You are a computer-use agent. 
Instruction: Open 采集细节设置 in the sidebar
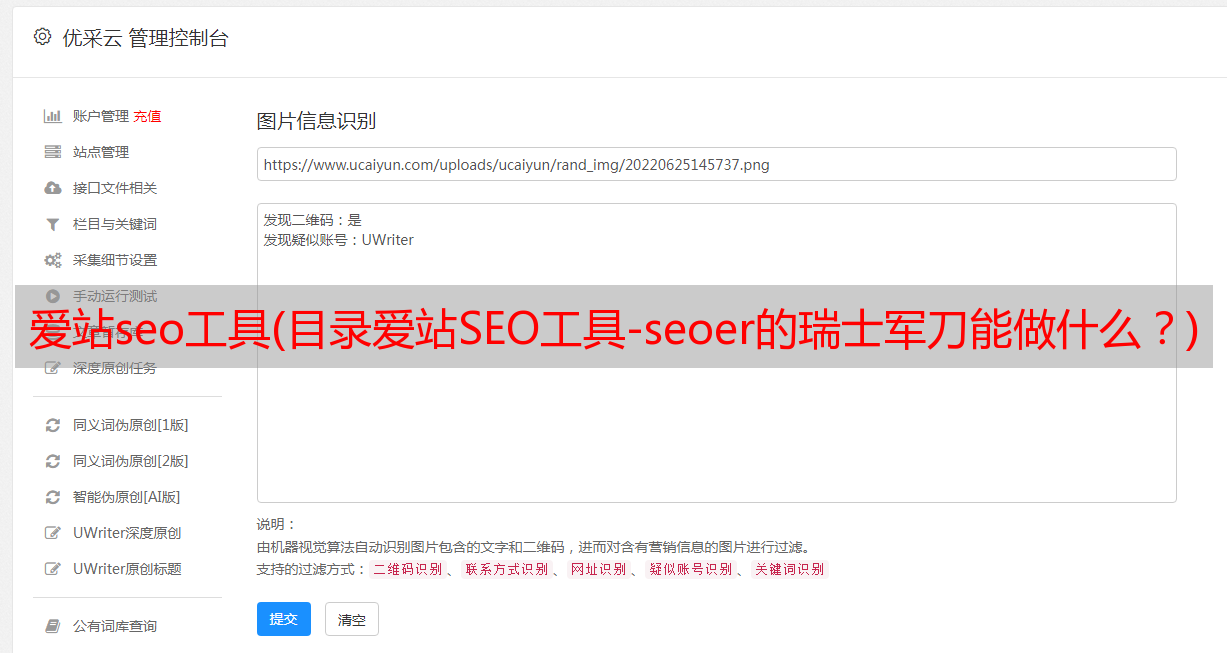(115, 260)
